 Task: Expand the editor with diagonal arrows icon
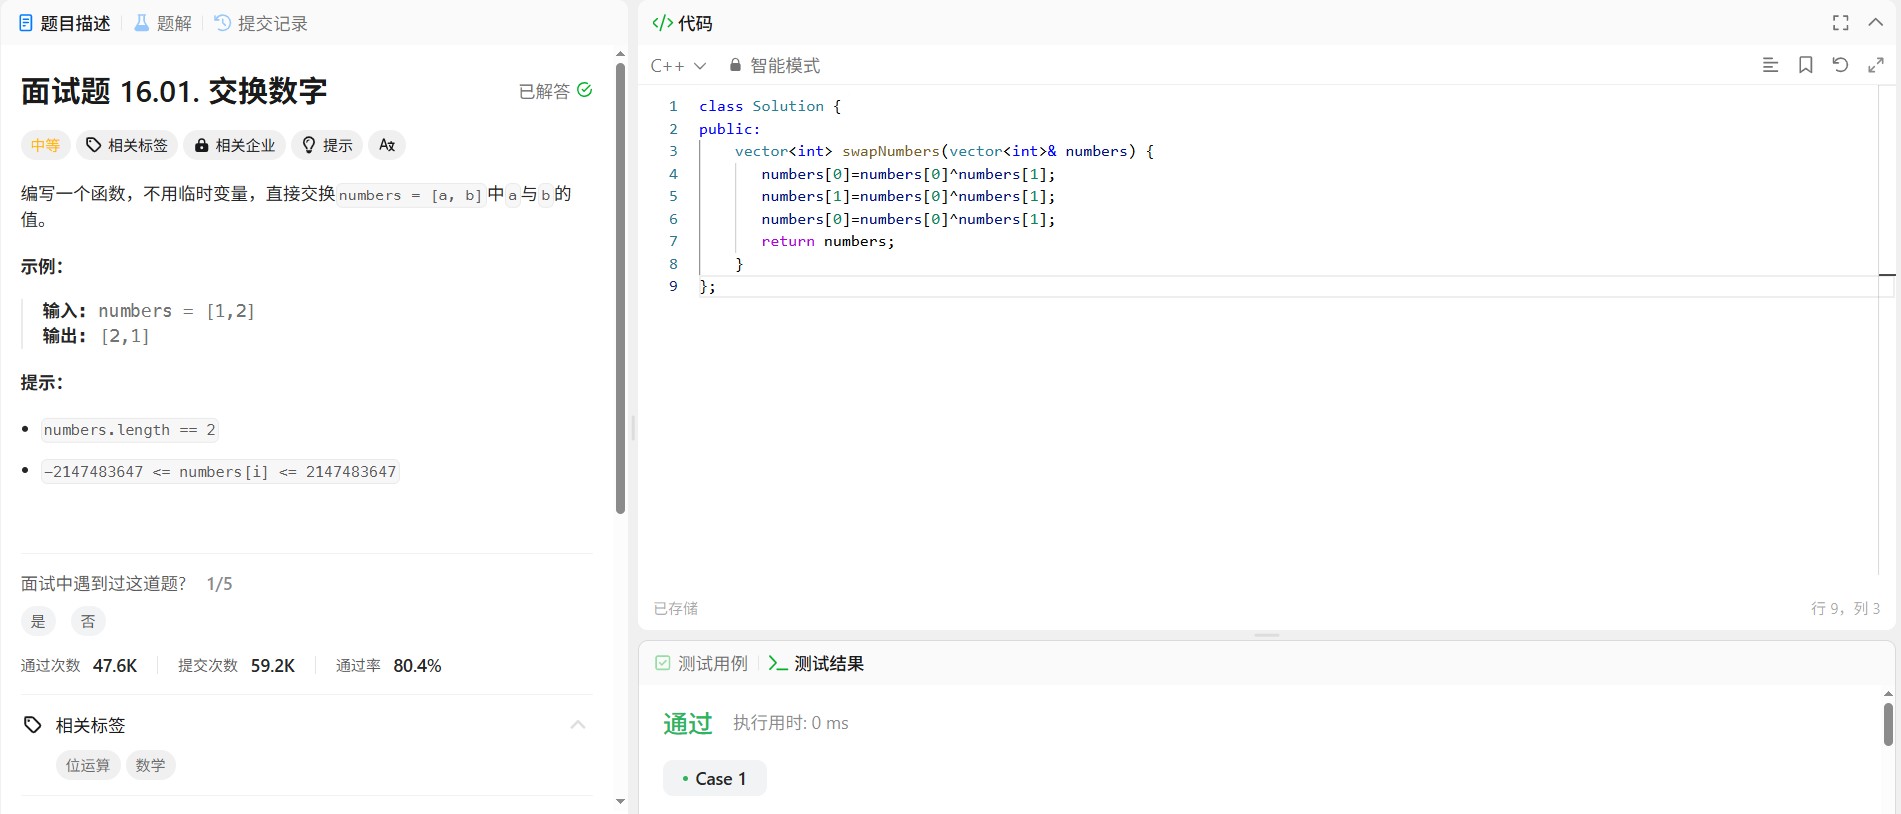1875,65
